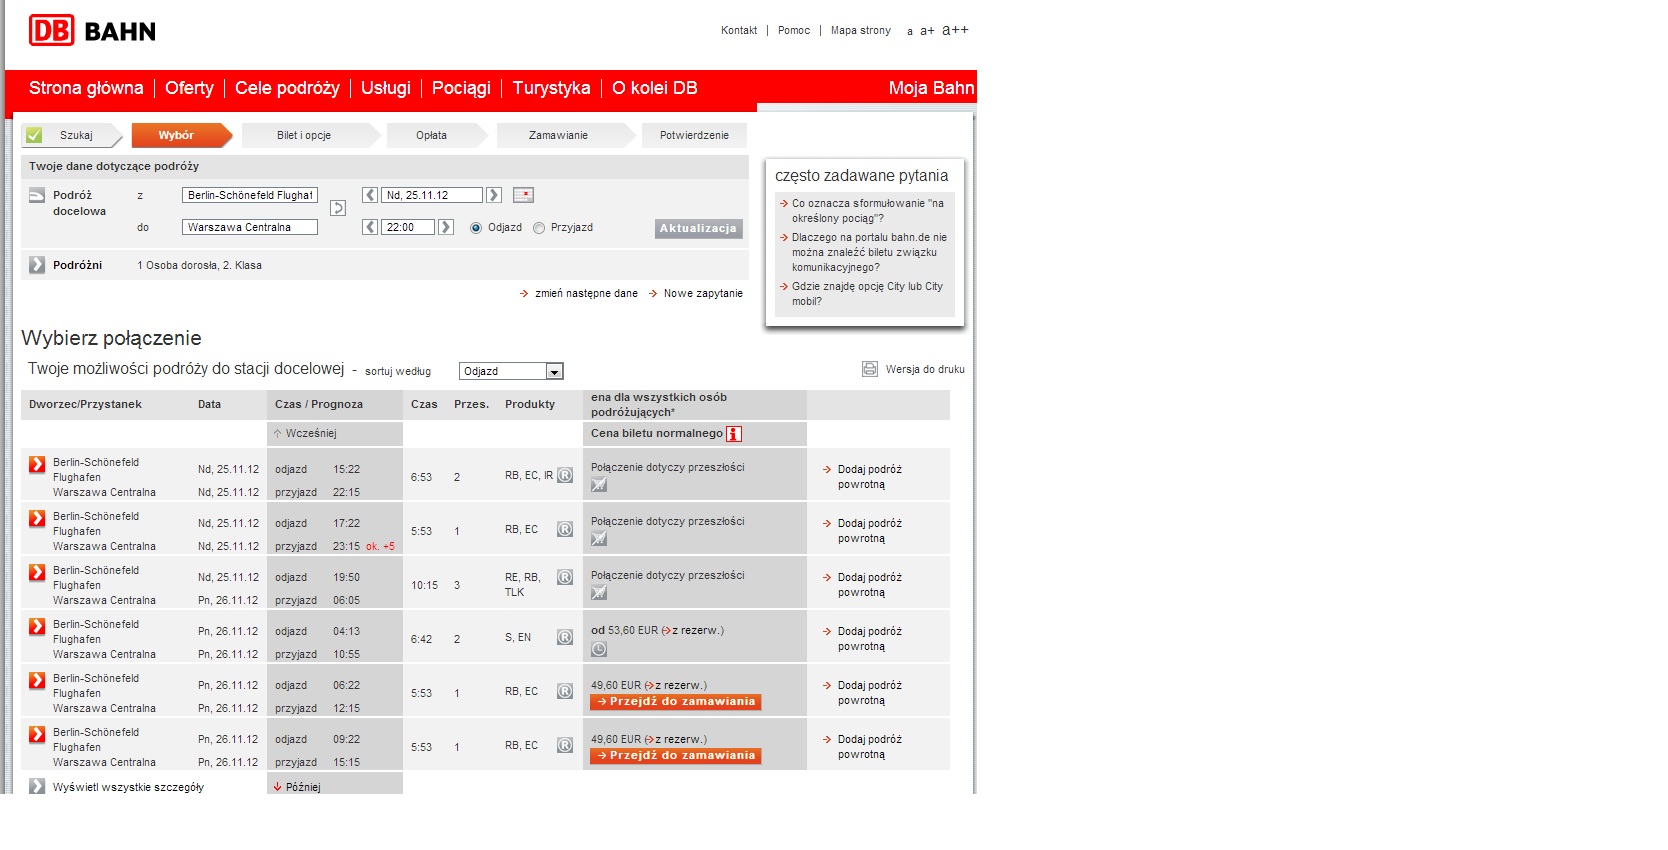Image resolution: width=1668 pixels, height=850 pixels.
Task: Select largest font size a++
Action: pyautogui.click(x=955, y=30)
